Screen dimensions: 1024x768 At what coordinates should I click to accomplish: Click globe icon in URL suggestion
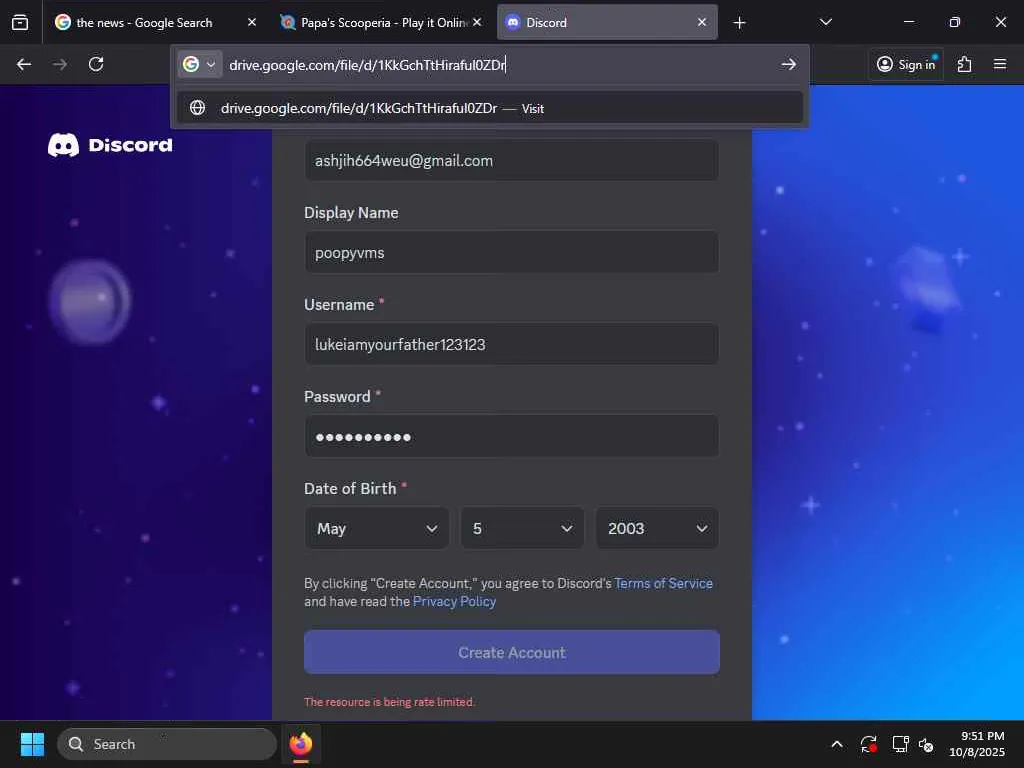197,108
